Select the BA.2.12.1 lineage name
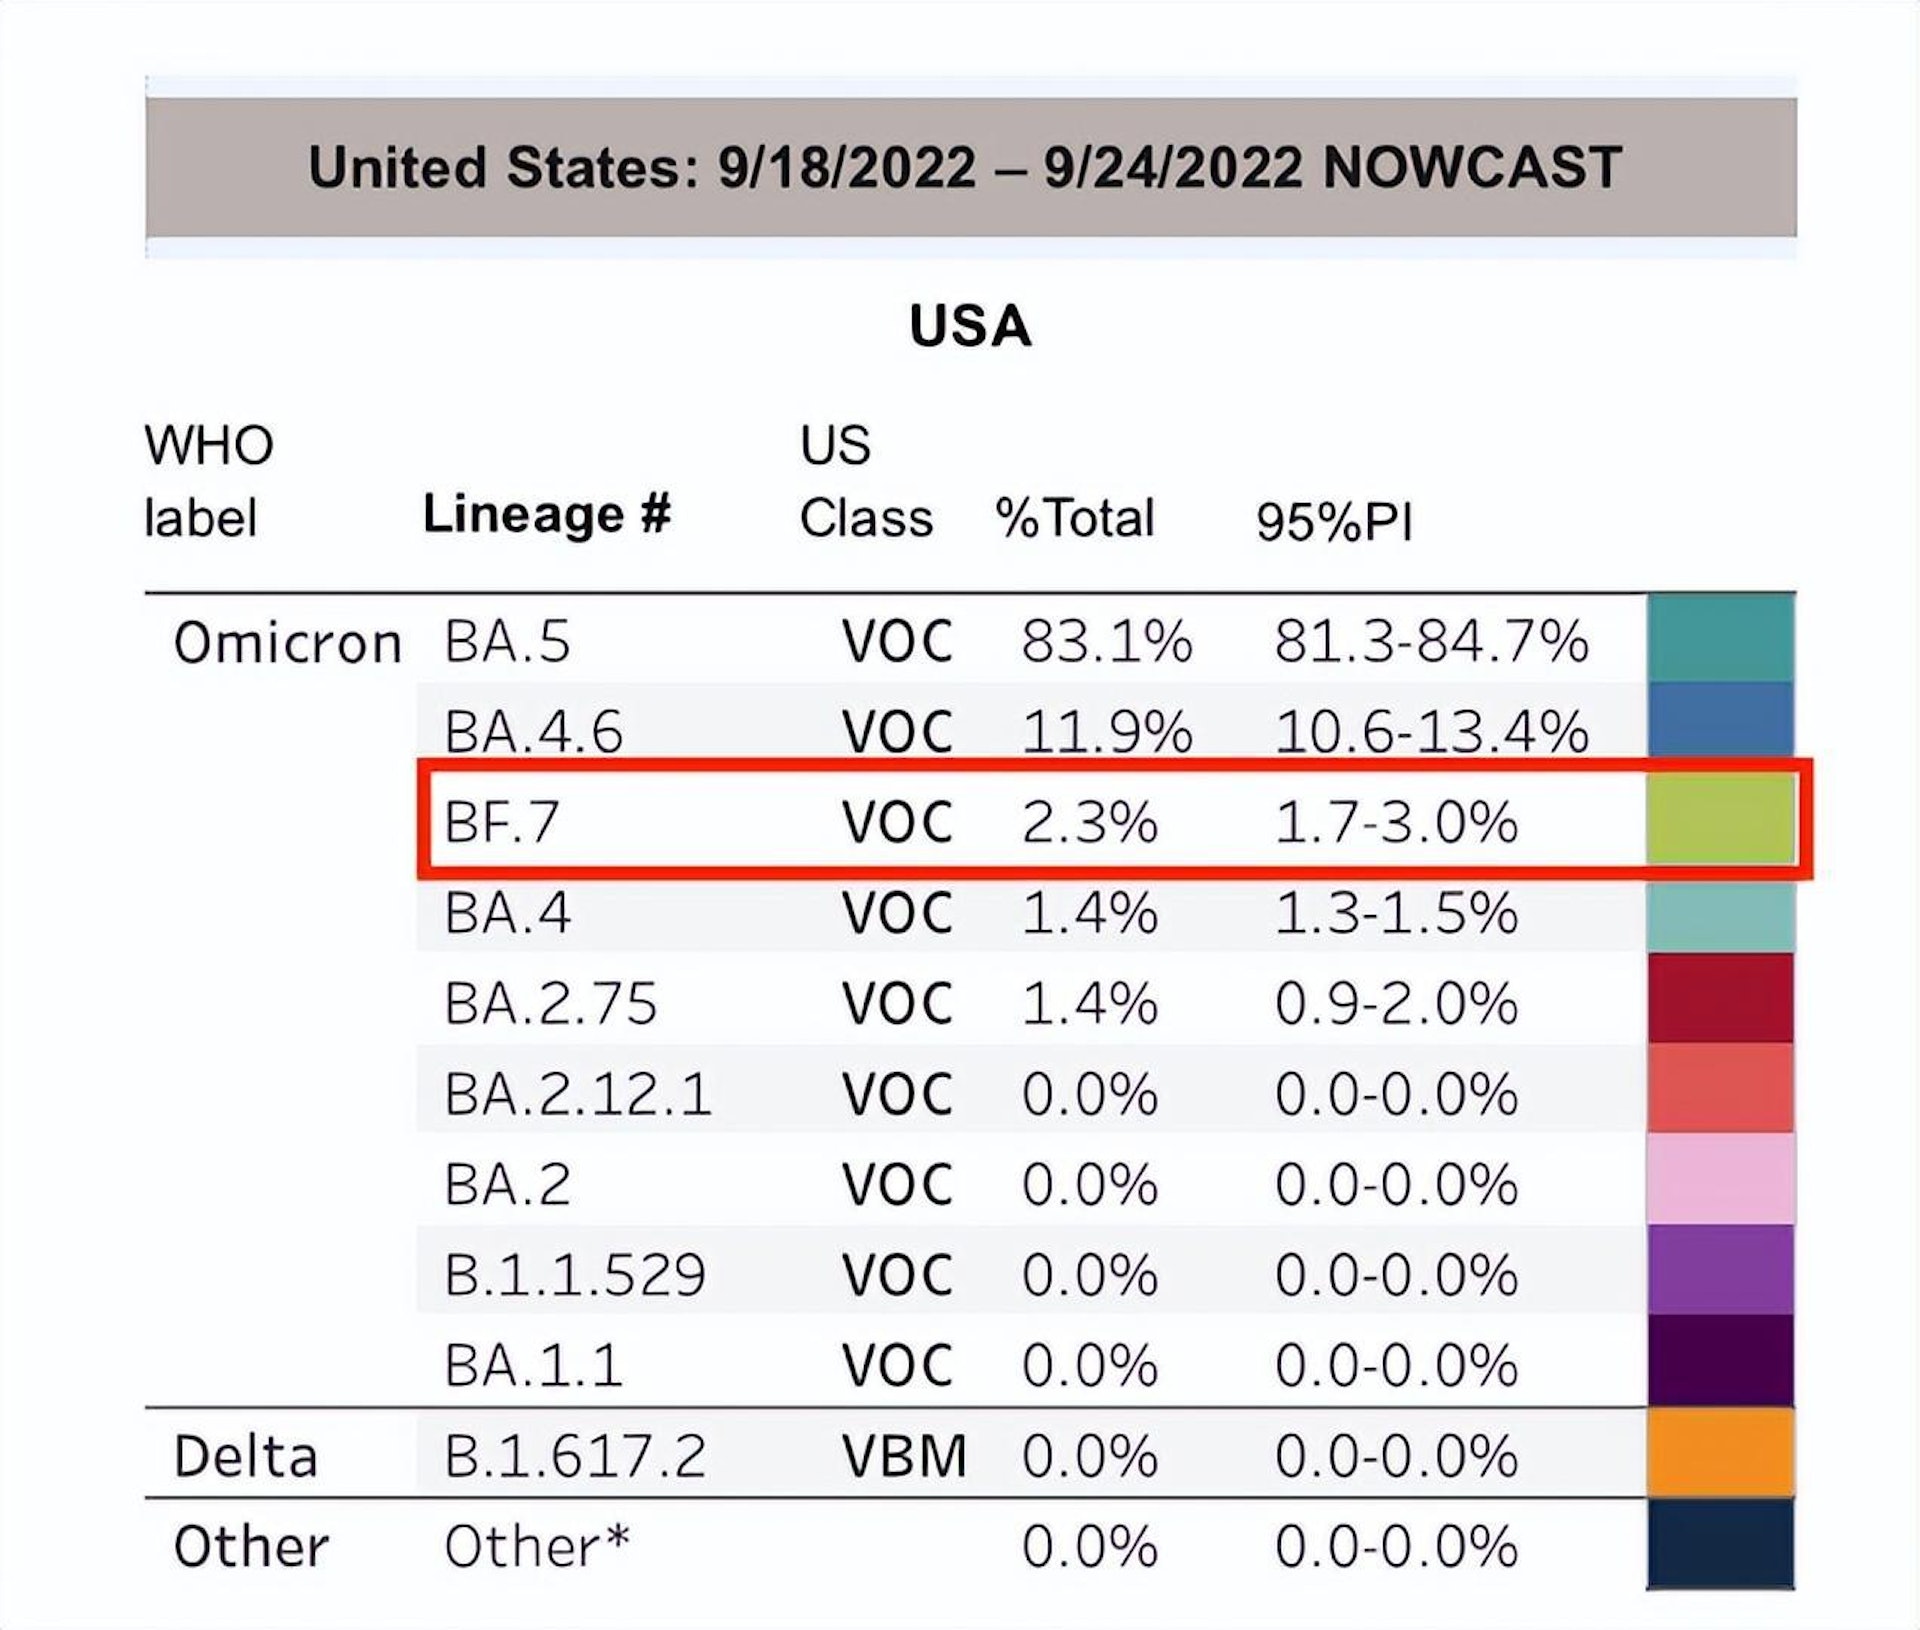Image resolution: width=1920 pixels, height=1630 pixels. (x=577, y=1093)
